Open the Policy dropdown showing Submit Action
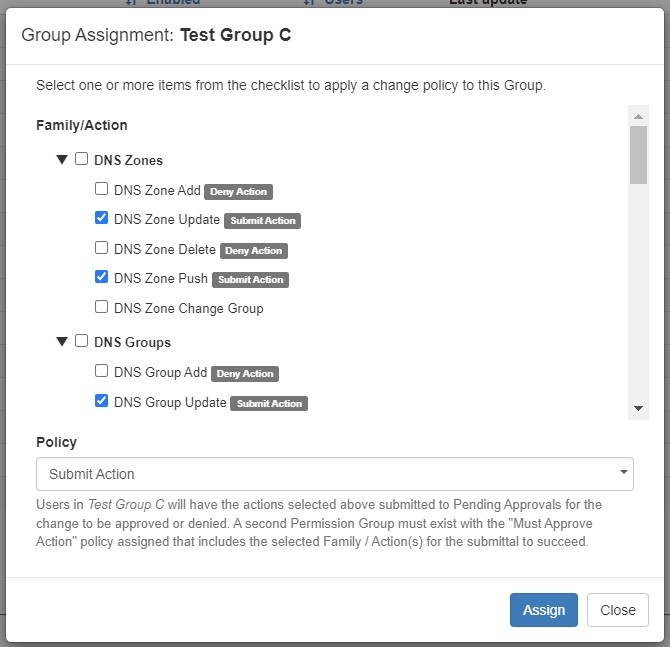The width and height of the screenshot is (670, 647). (334, 474)
